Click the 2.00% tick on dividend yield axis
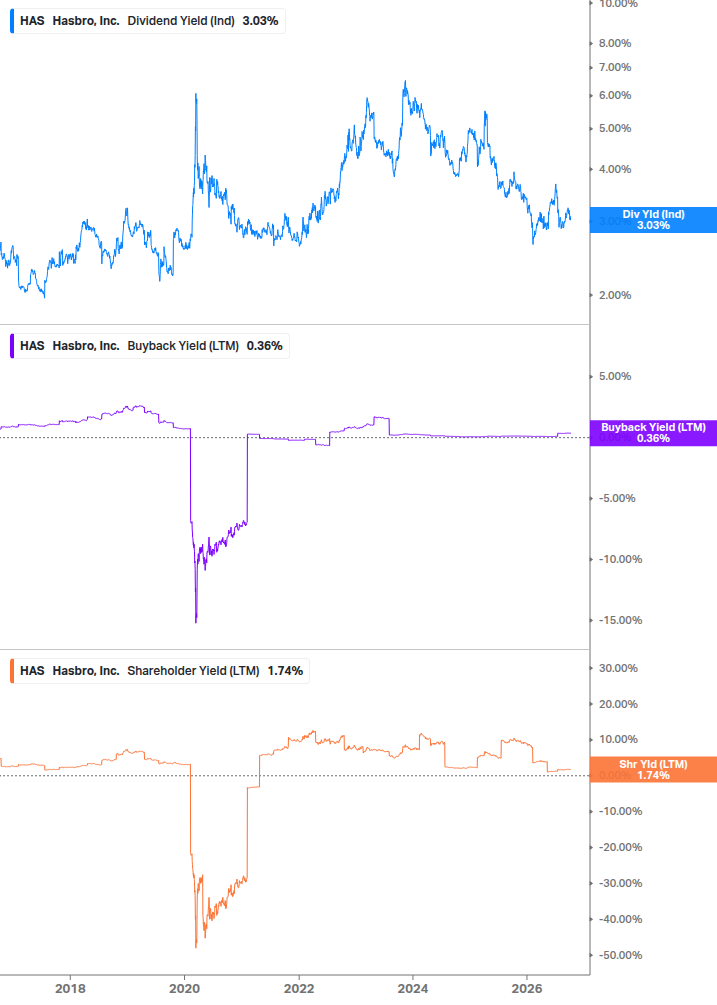 [x=615, y=295]
